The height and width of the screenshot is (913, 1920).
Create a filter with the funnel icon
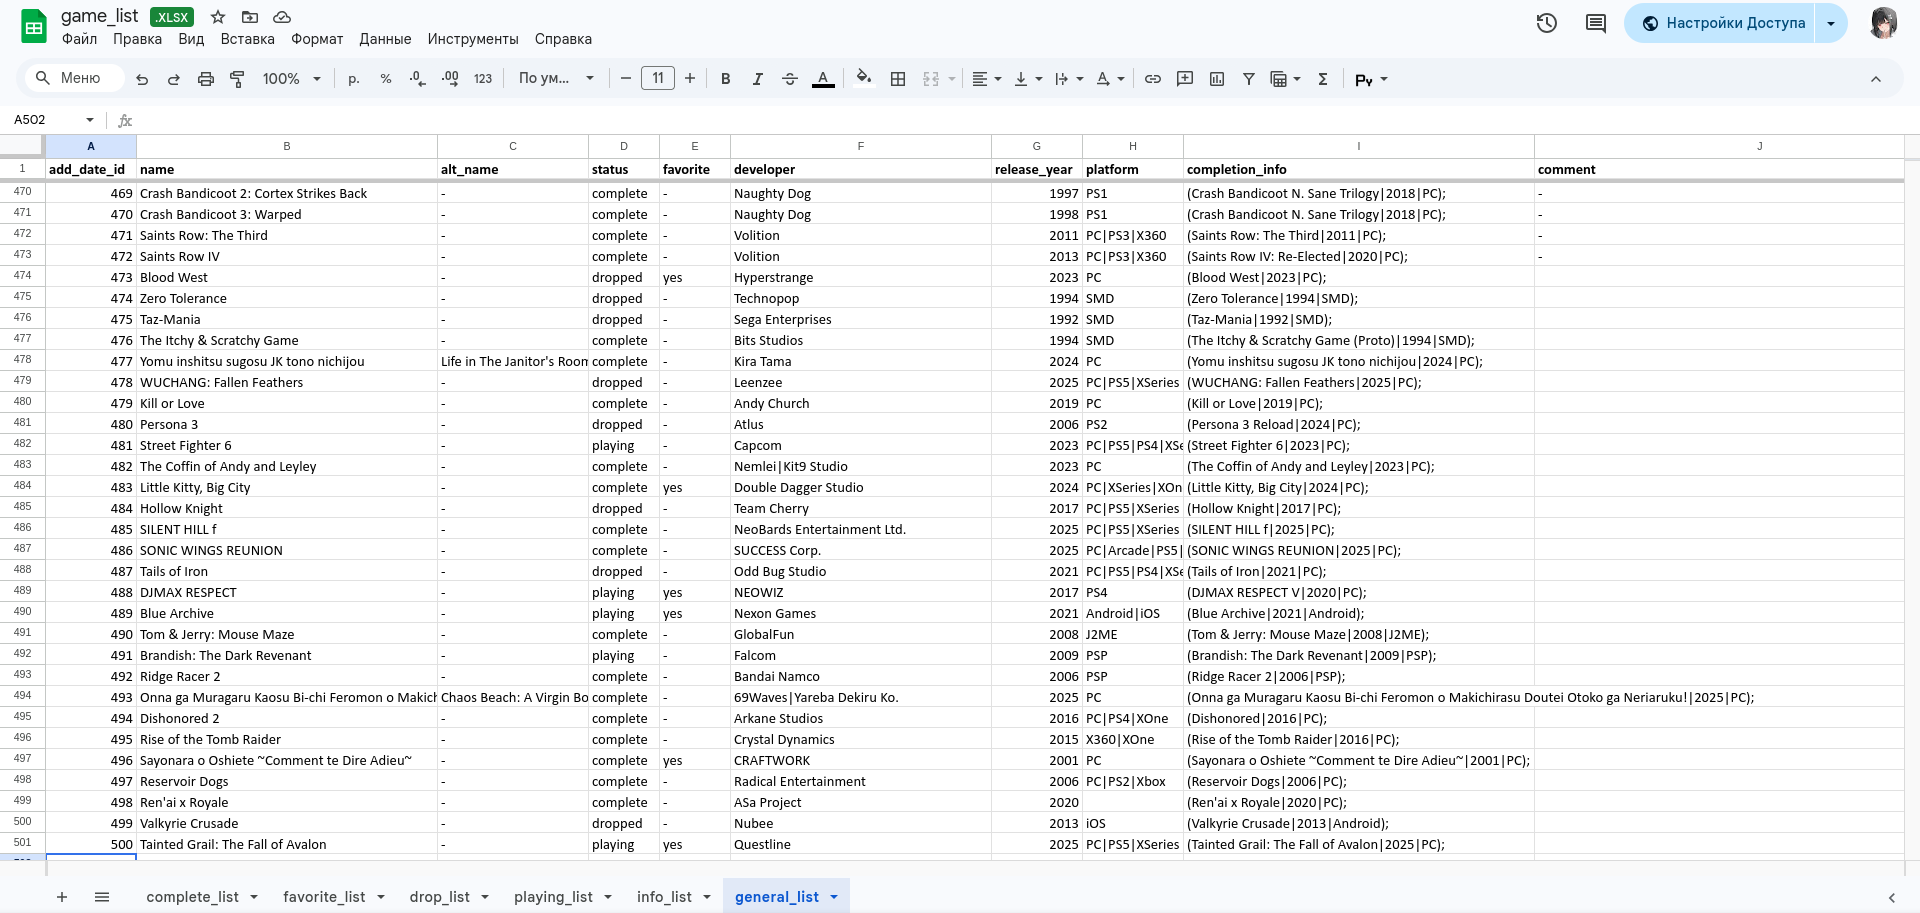(x=1248, y=79)
